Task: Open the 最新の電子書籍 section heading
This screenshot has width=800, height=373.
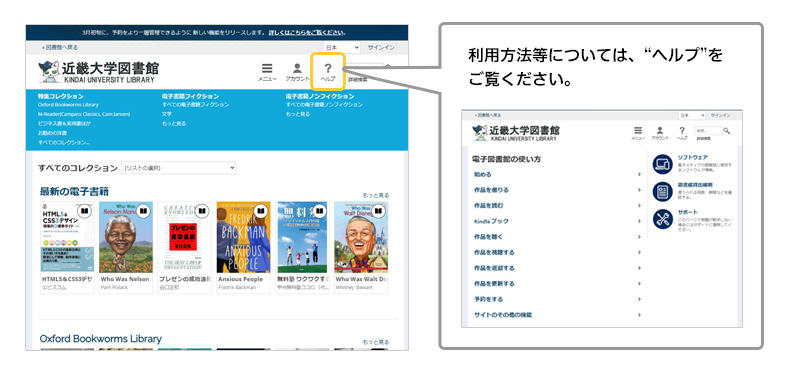Action: [x=74, y=191]
